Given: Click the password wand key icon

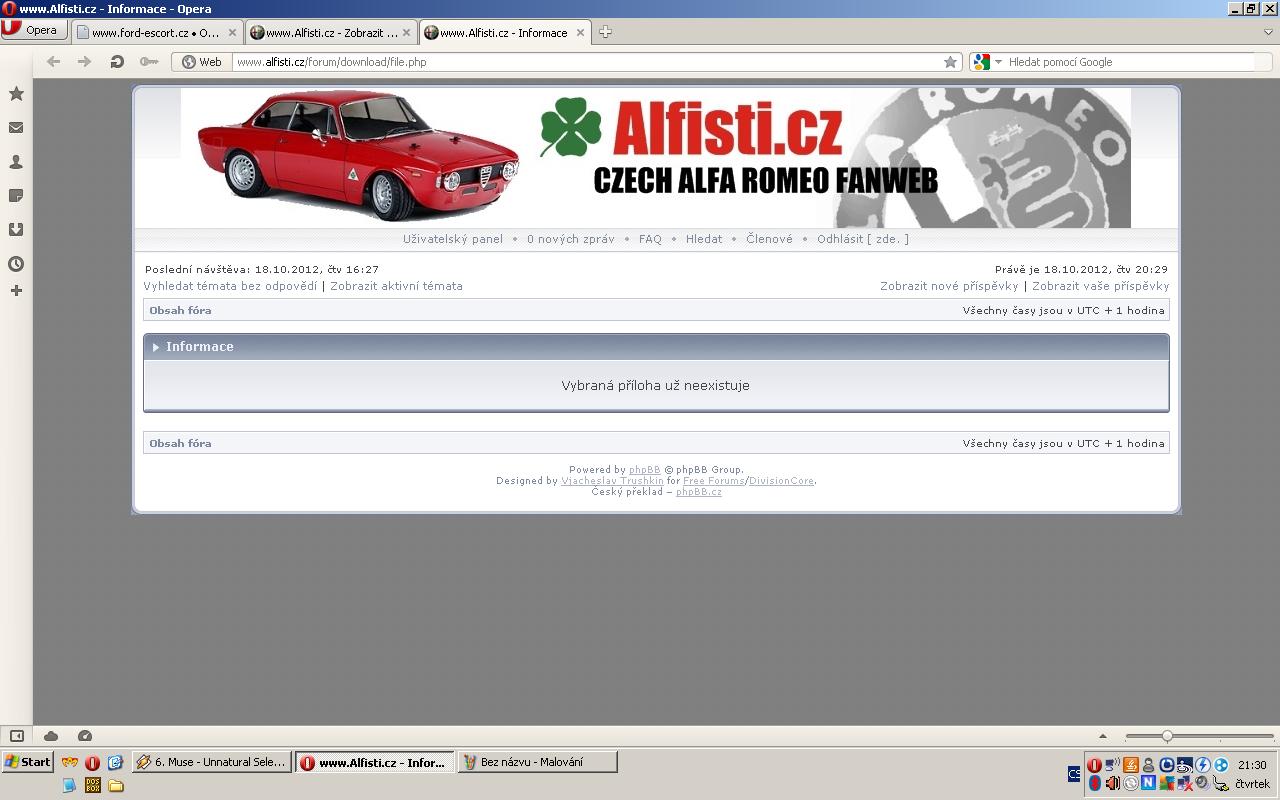Looking at the screenshot, I should [149, 62].
